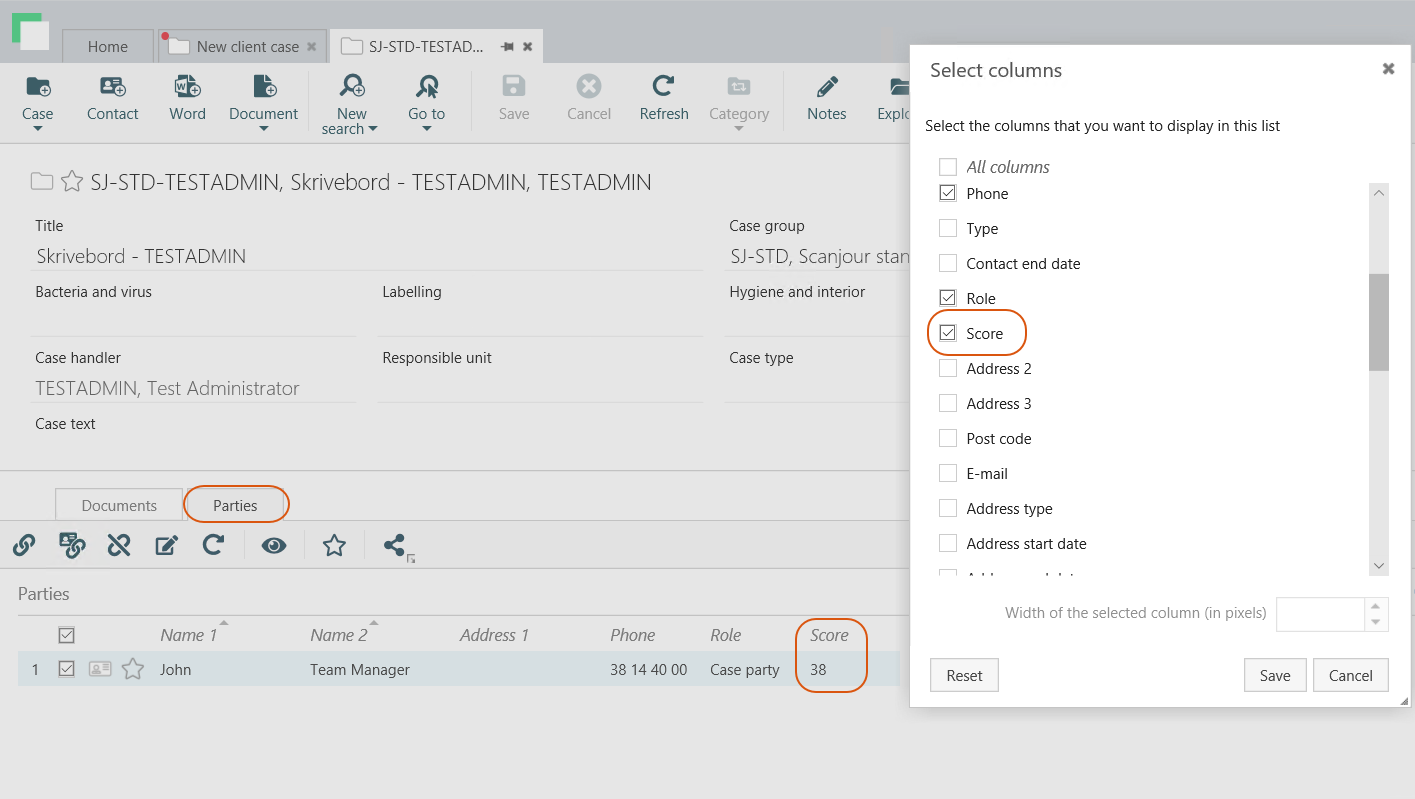This screenshot has height=799, width=1415.
Task: Open the New client case tab
Action: pos(246,46)
